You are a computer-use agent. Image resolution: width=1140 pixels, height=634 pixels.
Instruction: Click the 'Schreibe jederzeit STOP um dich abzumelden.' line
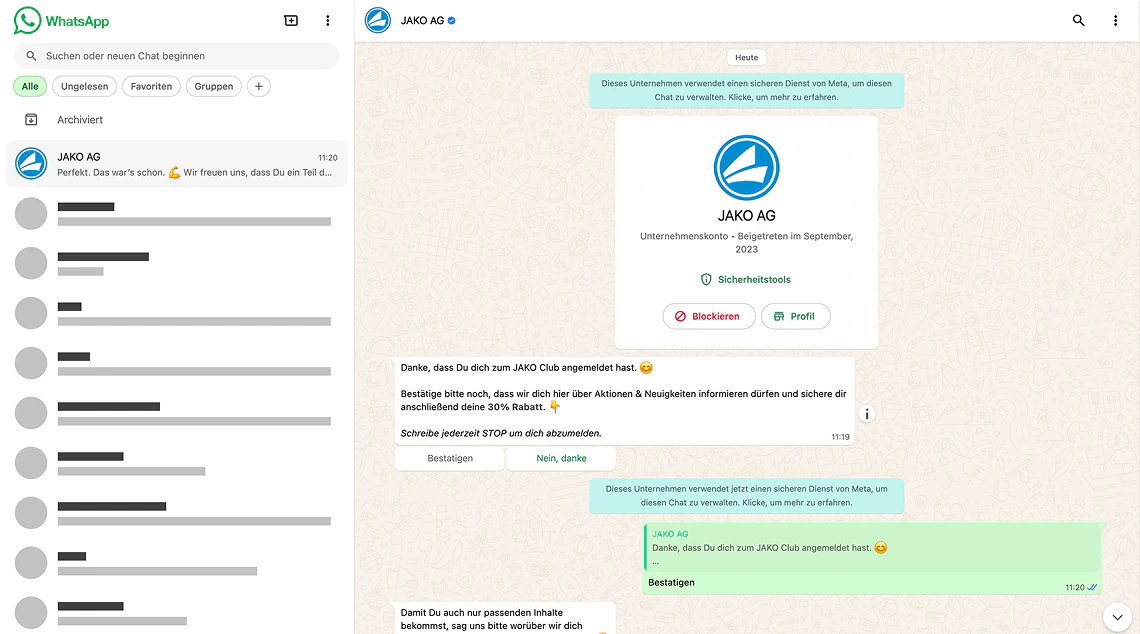501,433
